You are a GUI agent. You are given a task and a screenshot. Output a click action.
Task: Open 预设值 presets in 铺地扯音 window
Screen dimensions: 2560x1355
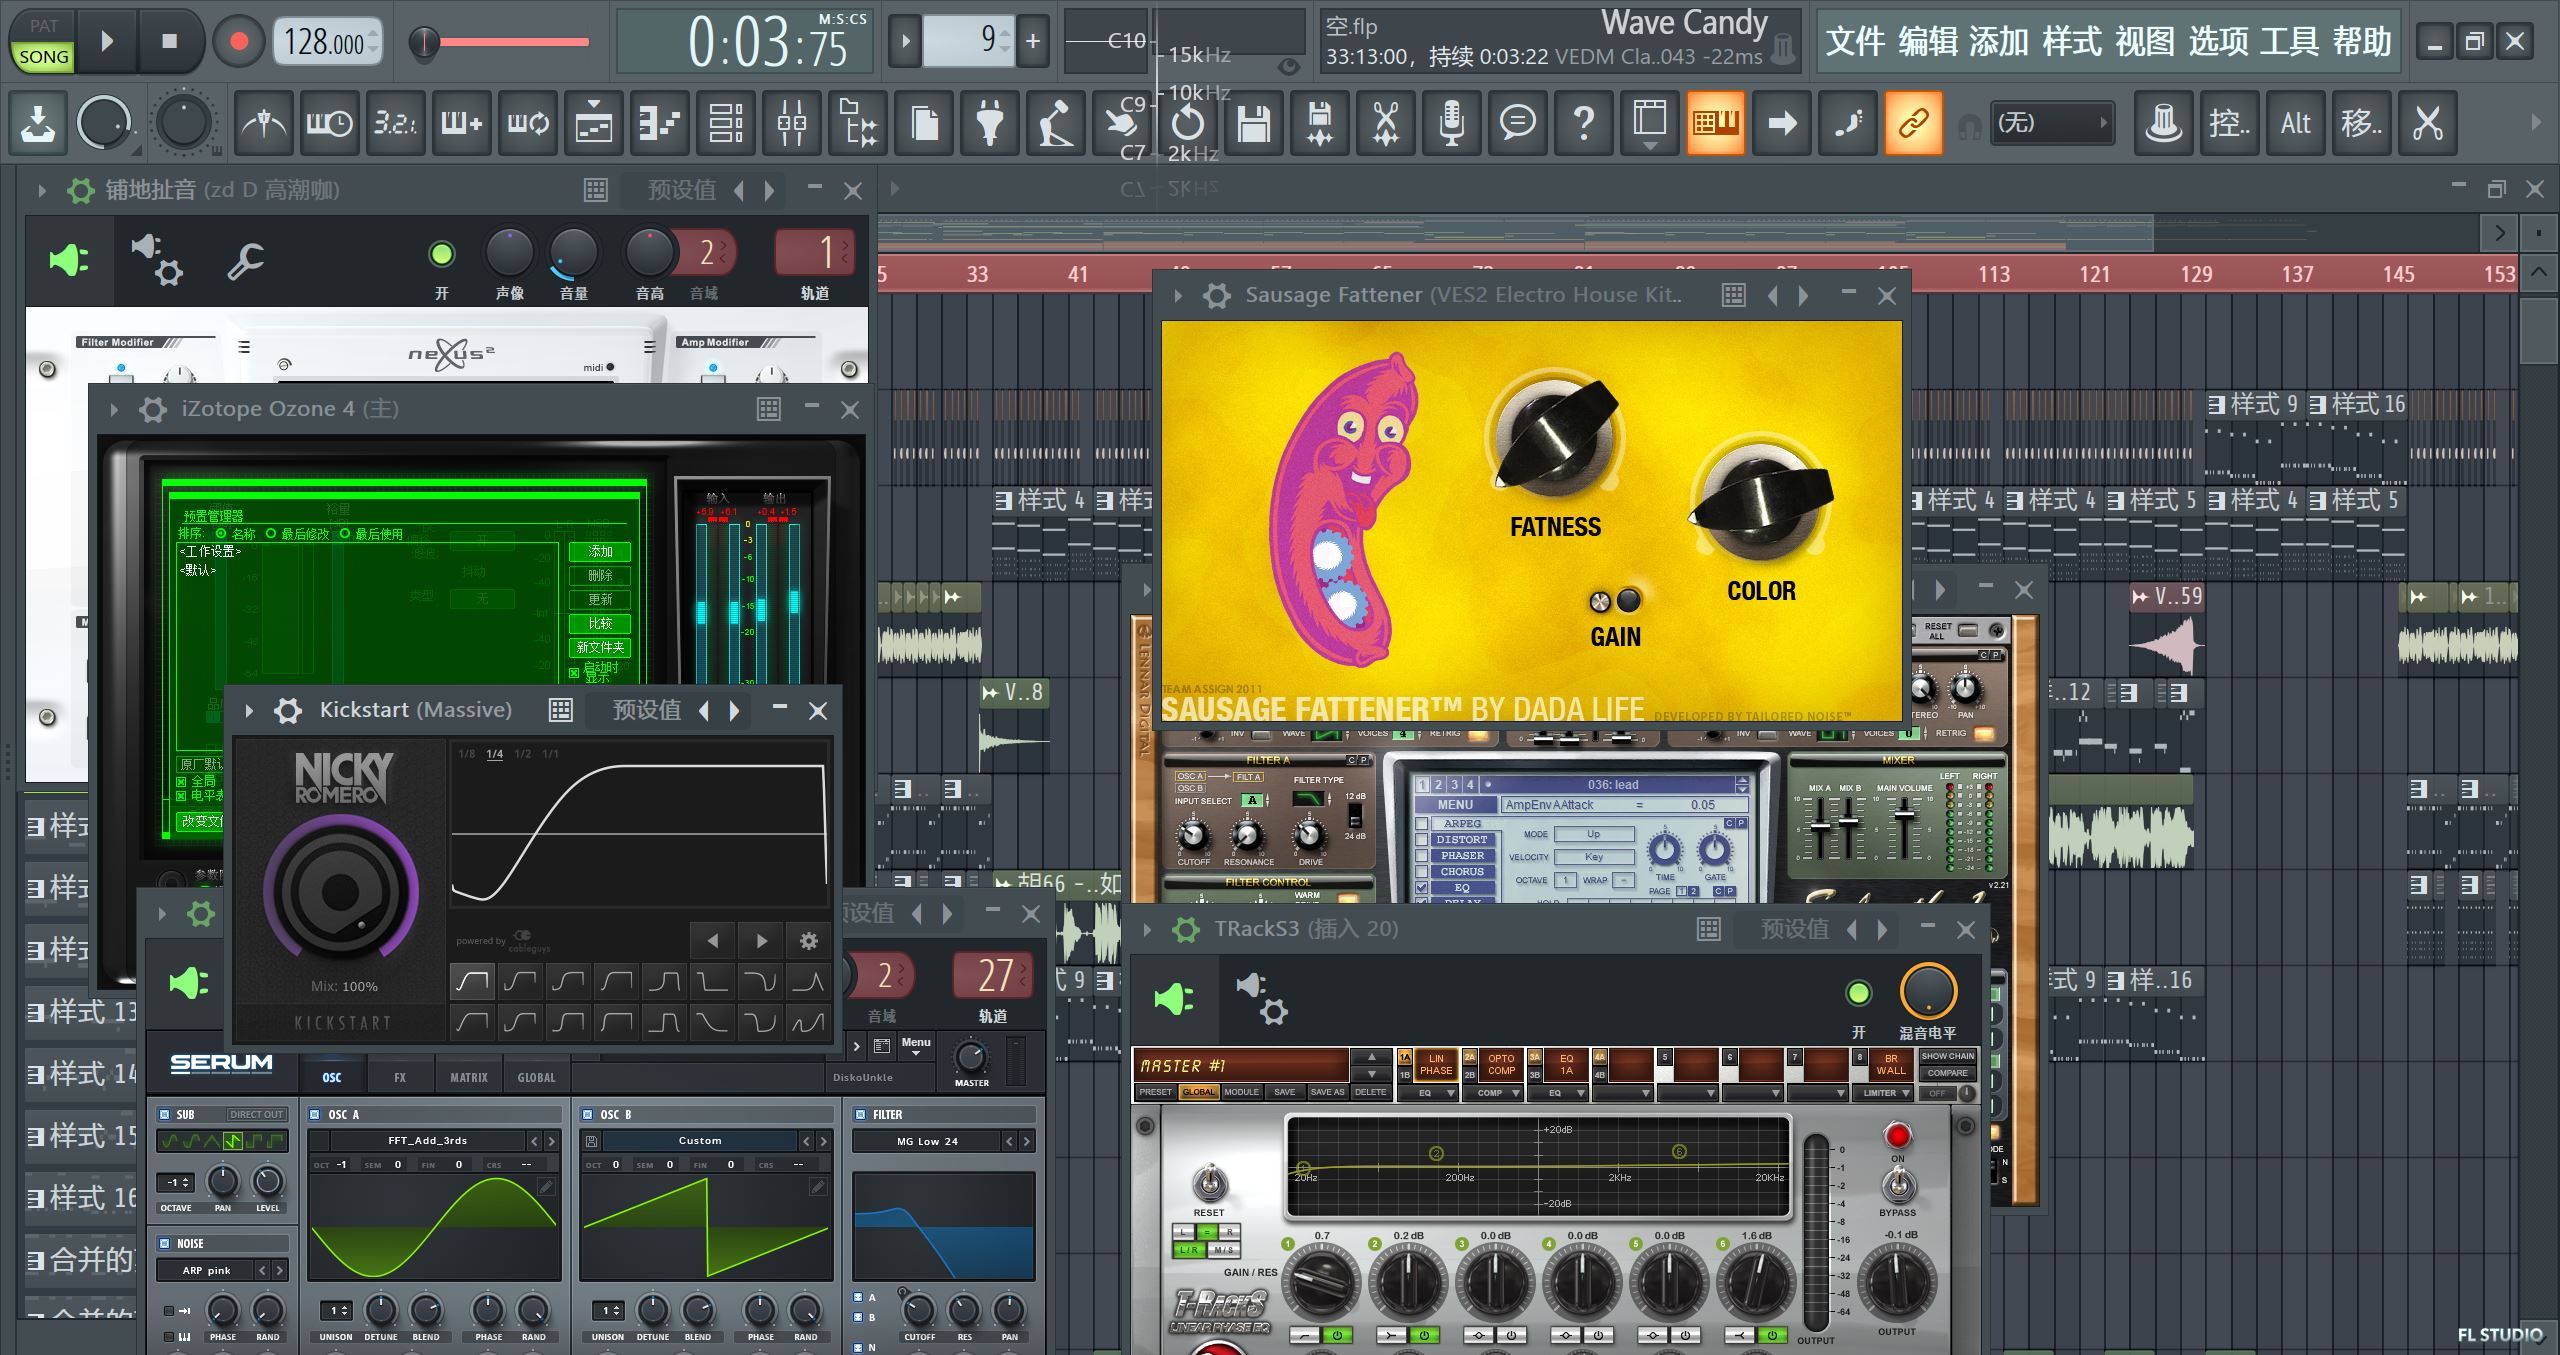681,190
